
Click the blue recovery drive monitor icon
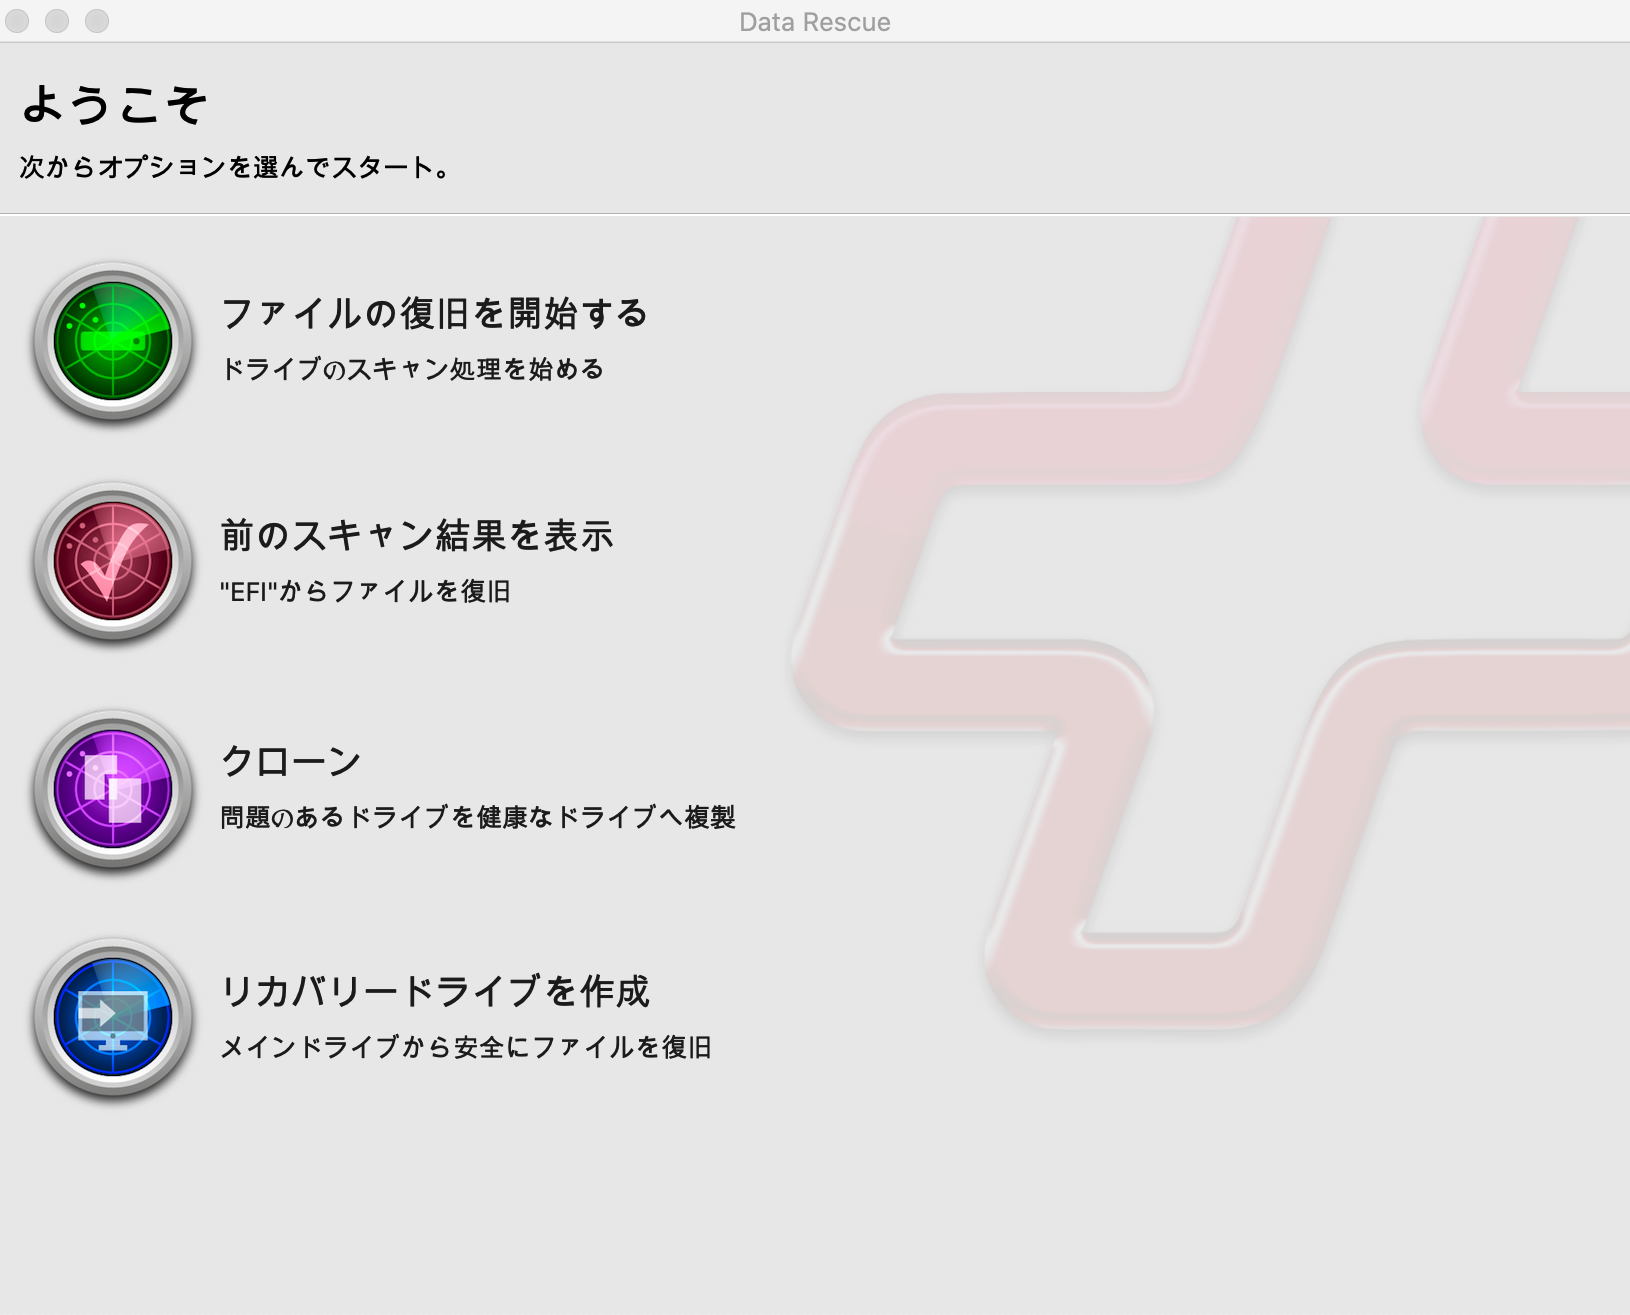point(113,1018)
